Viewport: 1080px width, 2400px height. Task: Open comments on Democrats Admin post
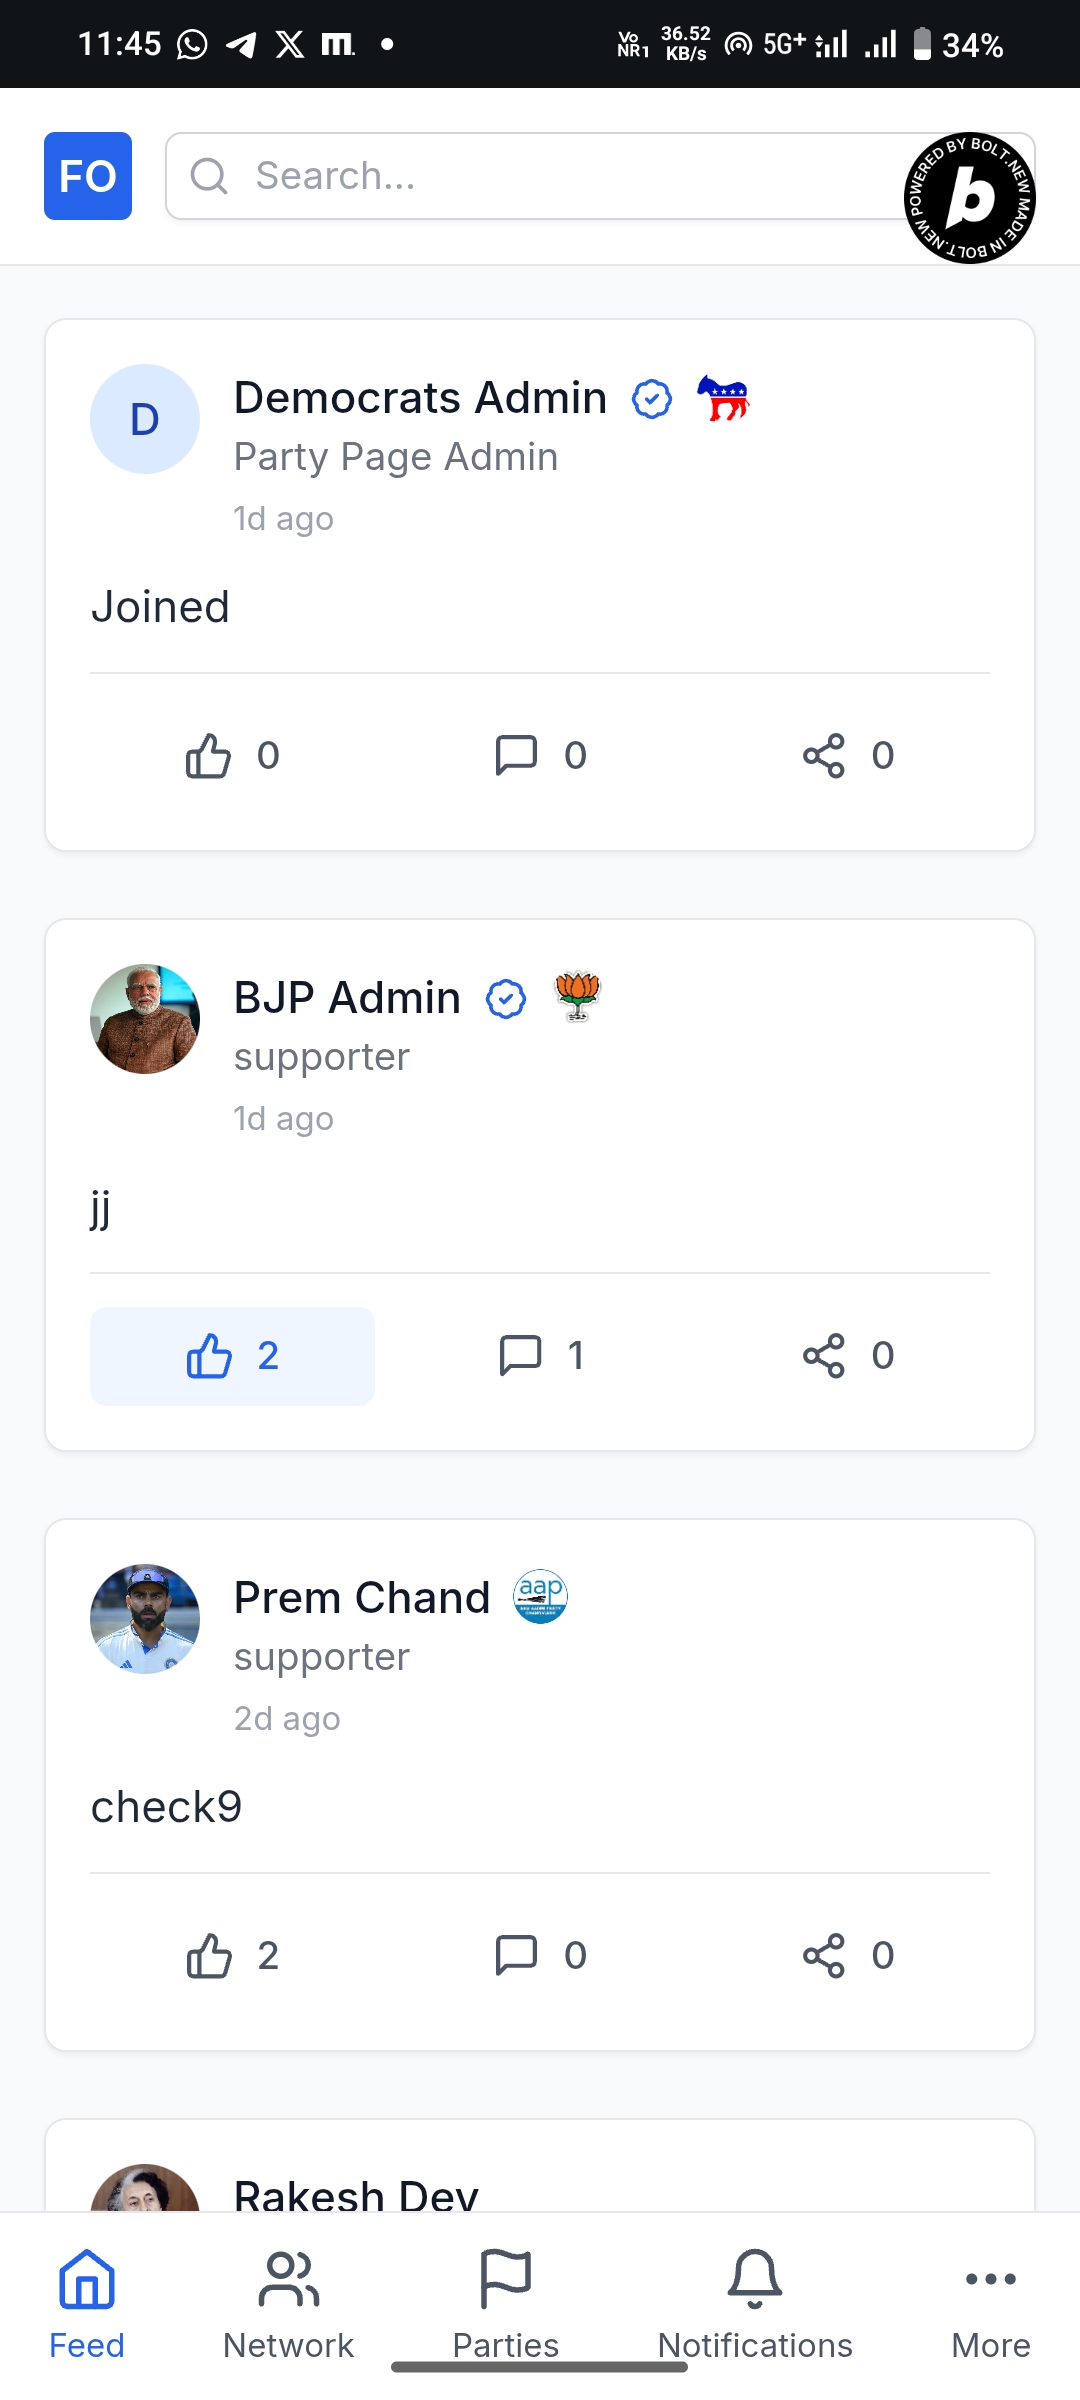click(x=540, y=756)
